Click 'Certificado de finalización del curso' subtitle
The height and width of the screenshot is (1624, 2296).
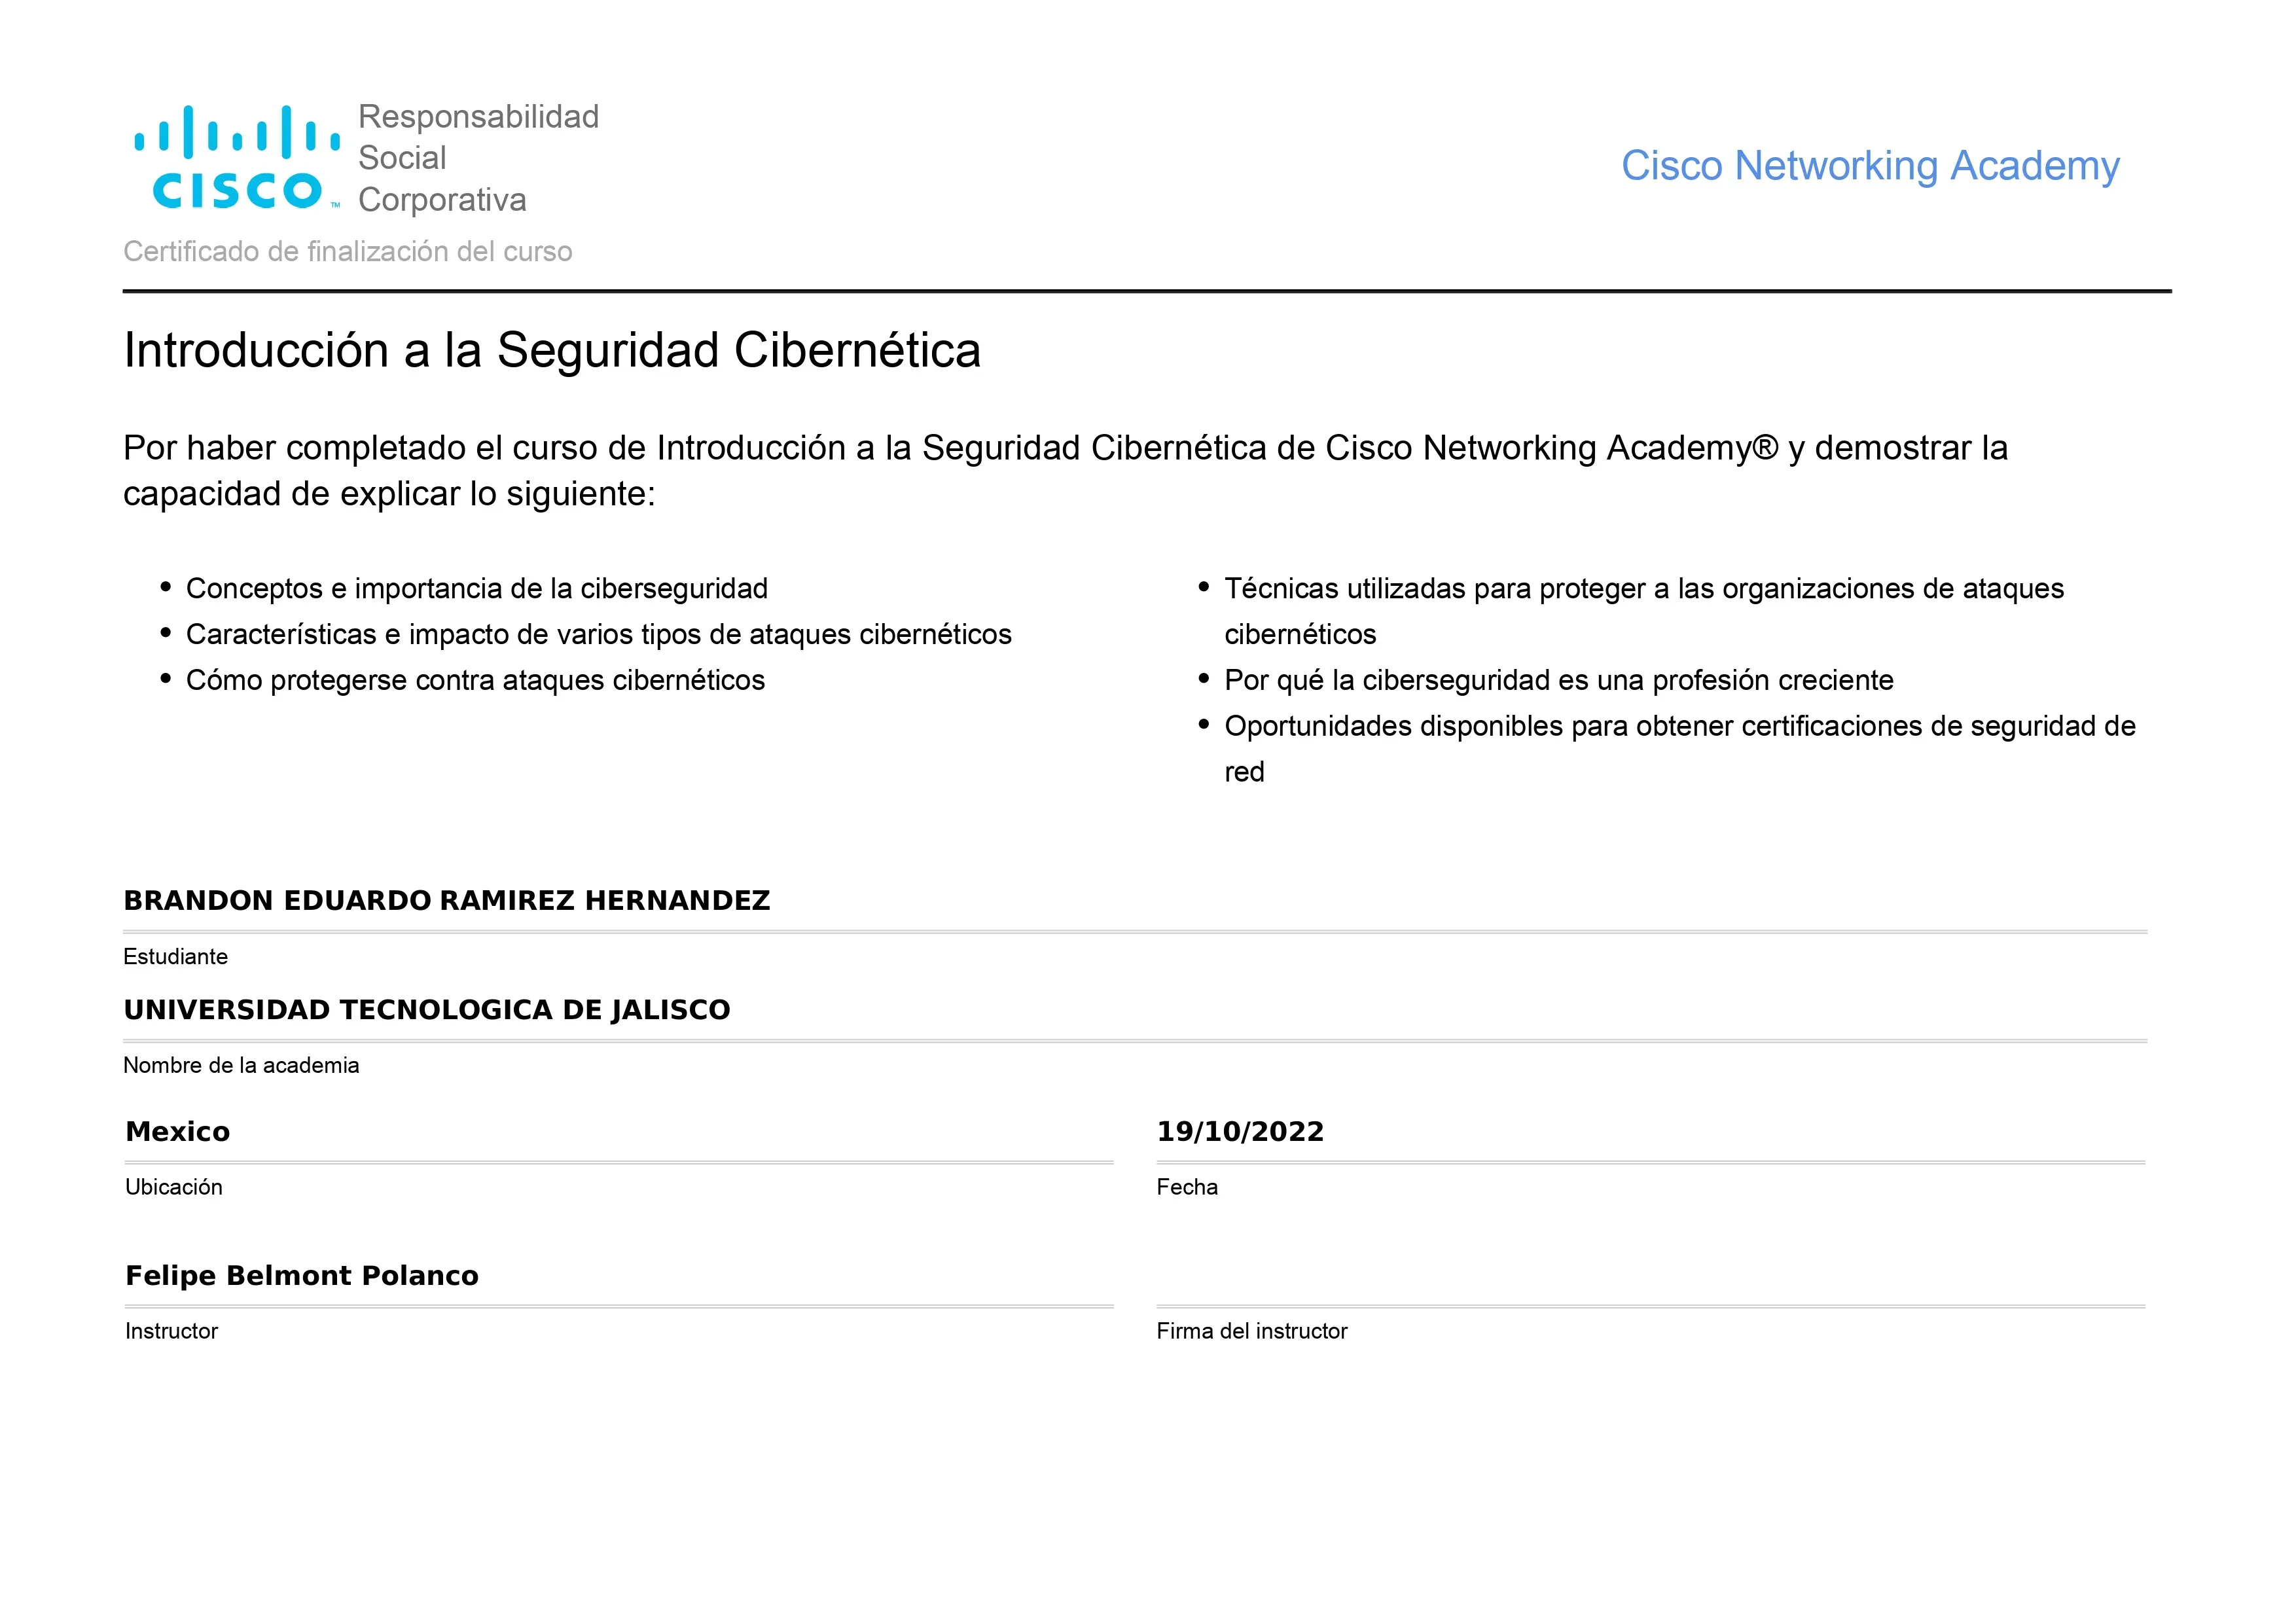pos(348,251)
